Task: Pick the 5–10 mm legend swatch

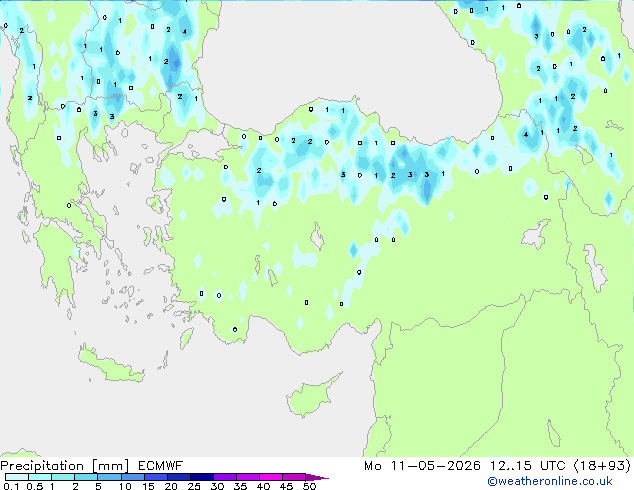Action: tap(109, 477)
